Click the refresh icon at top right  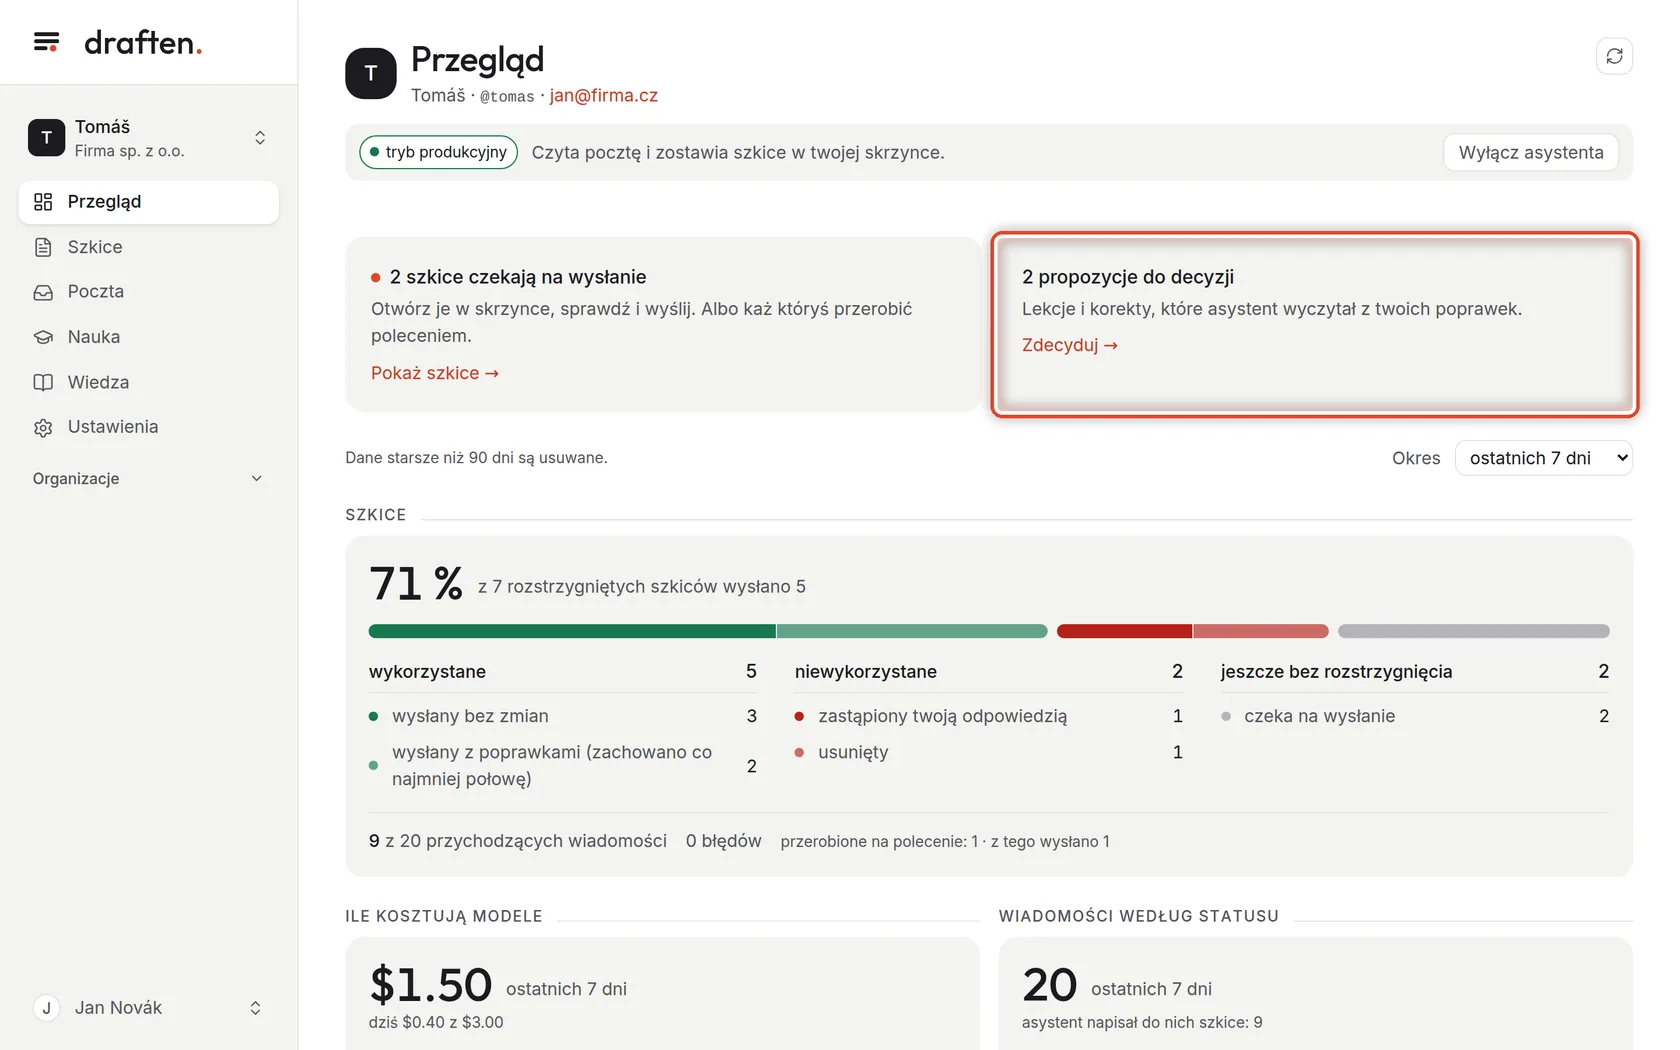(x=1614, y=56)
